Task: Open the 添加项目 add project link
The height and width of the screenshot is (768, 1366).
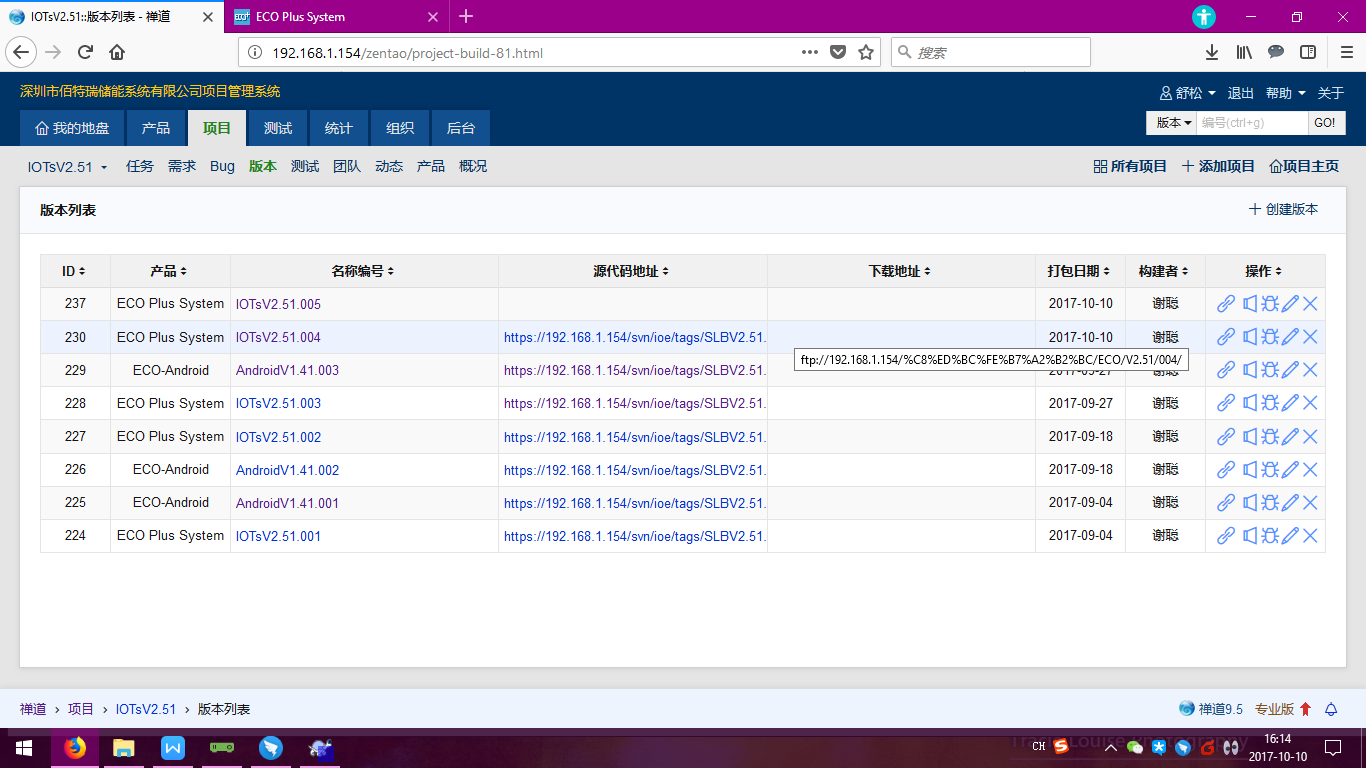Action: [x=1218, y=167]
